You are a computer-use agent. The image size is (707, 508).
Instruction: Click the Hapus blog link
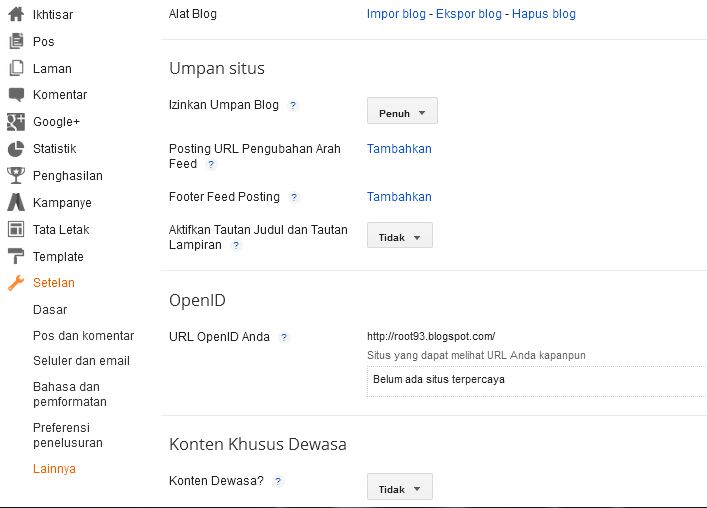point(543,14)
